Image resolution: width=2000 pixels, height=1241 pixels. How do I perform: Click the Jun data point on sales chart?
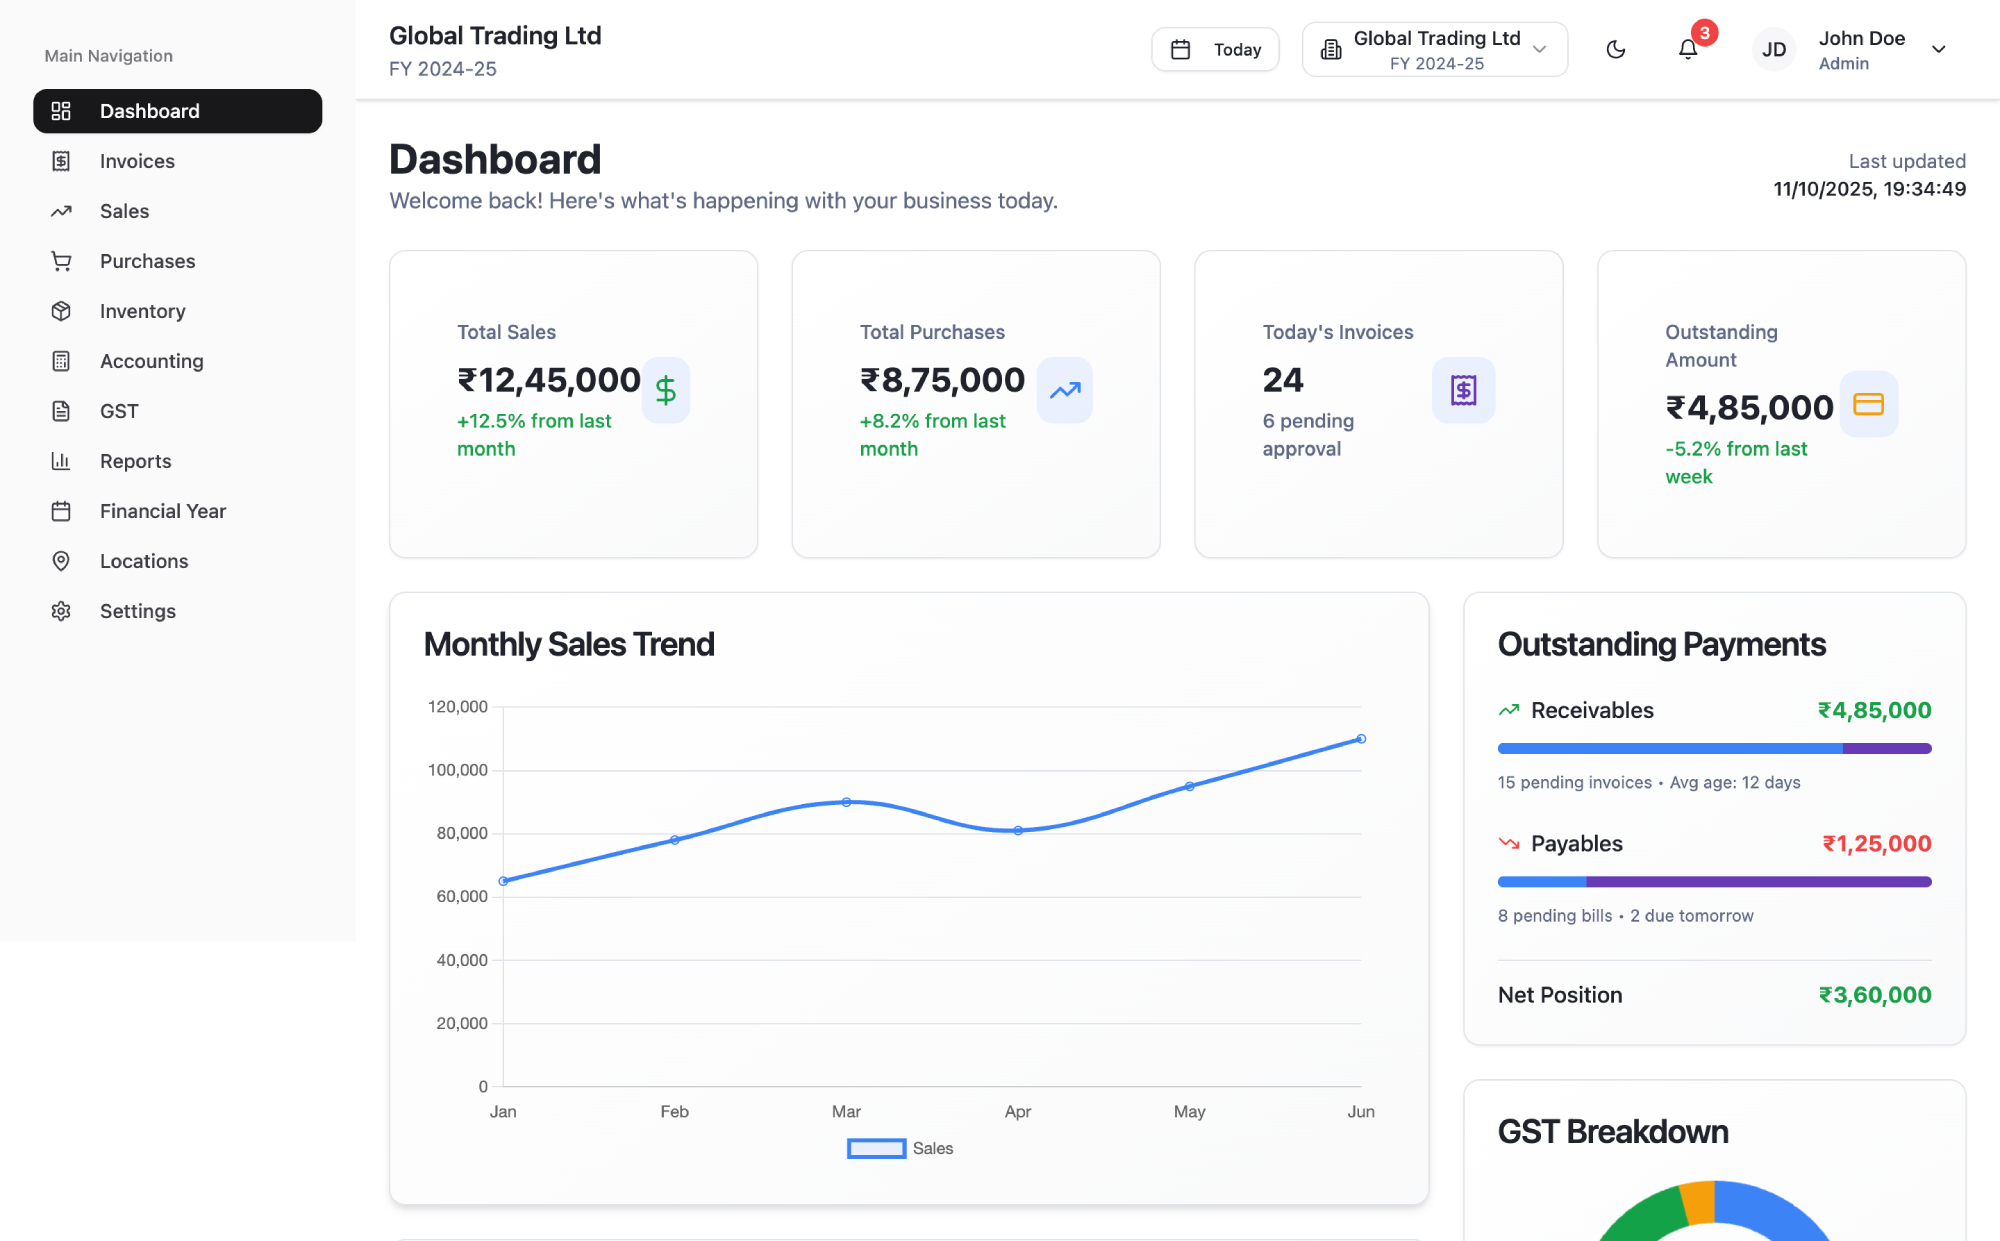pos(1361,739)
